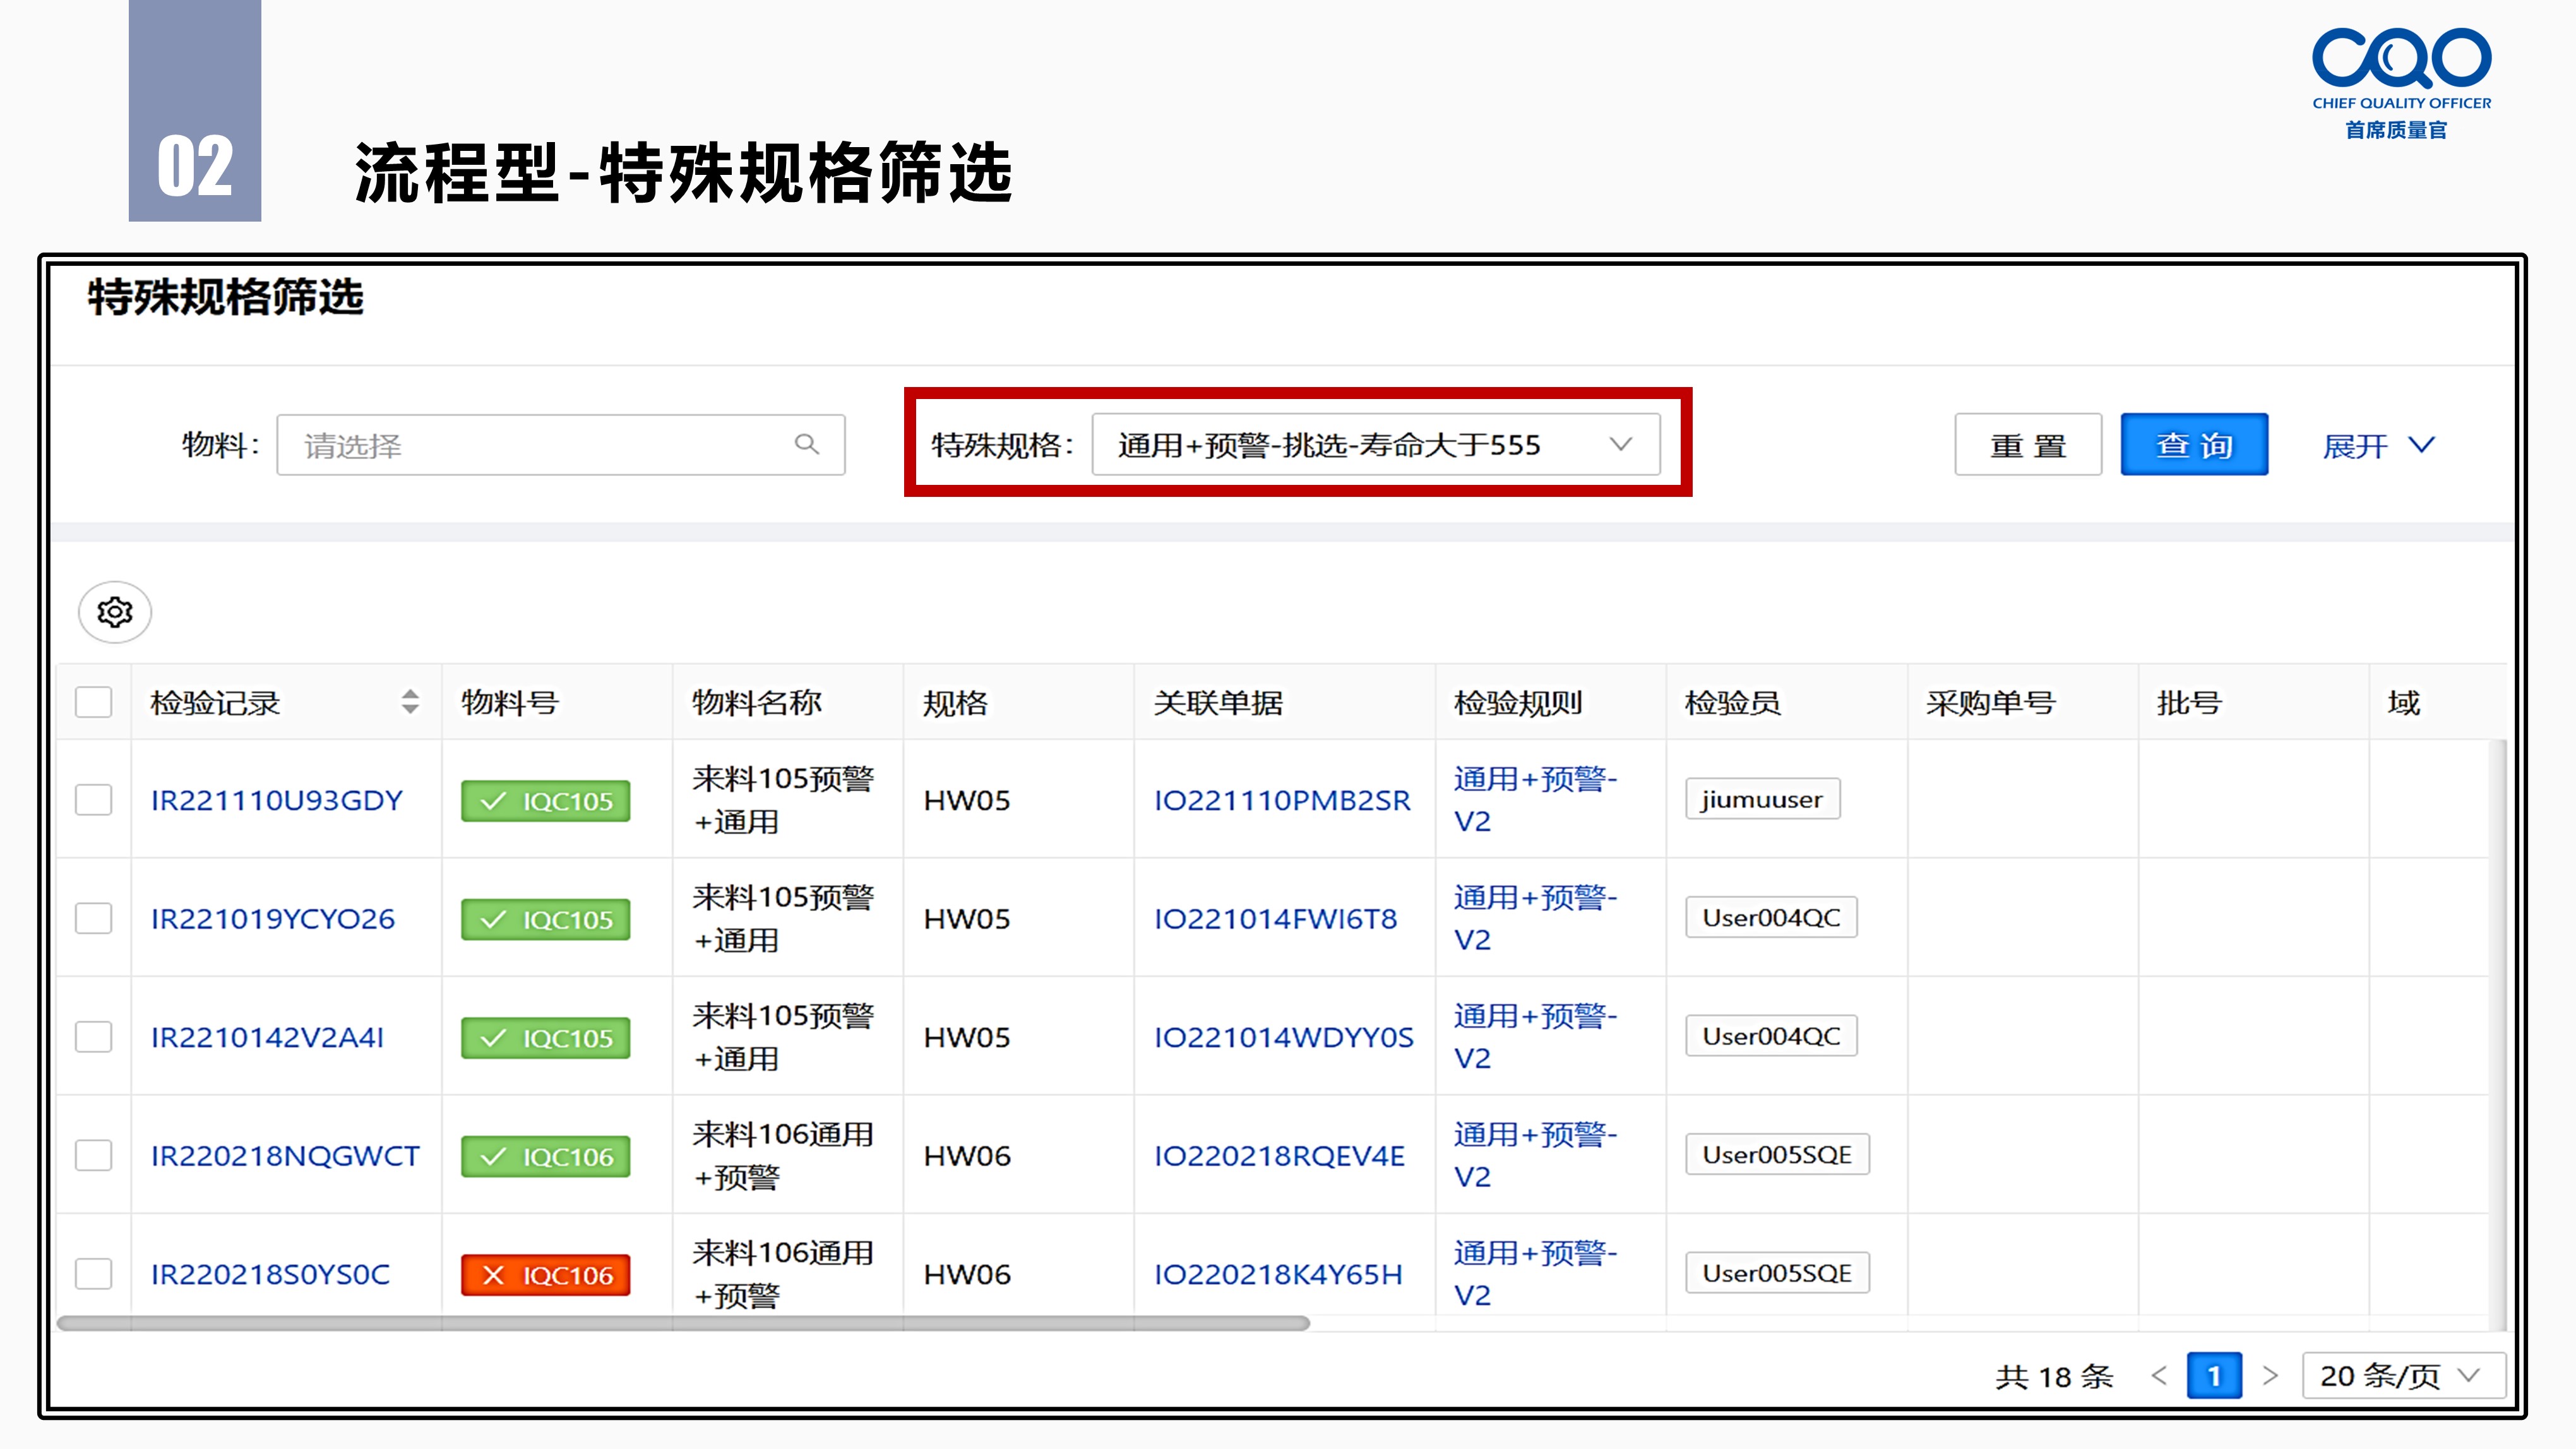Click green IQC105 tag in first row
Viewport: 2576px width, 1449px height.
pyautogui.click(x=546, y=801)
